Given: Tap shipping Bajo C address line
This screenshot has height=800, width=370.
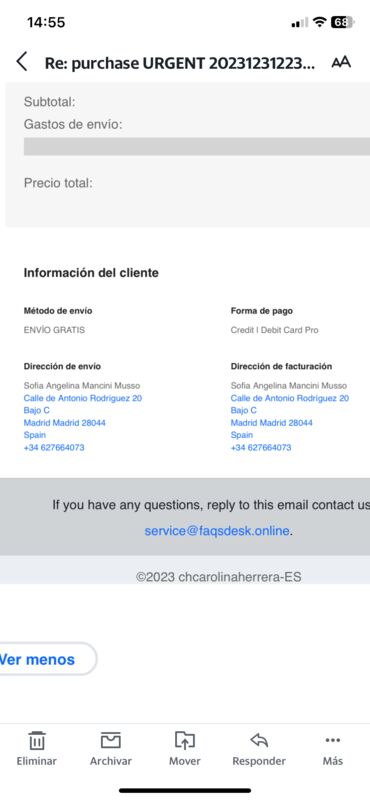Looking at the screenshot, I should coord(37,410).
